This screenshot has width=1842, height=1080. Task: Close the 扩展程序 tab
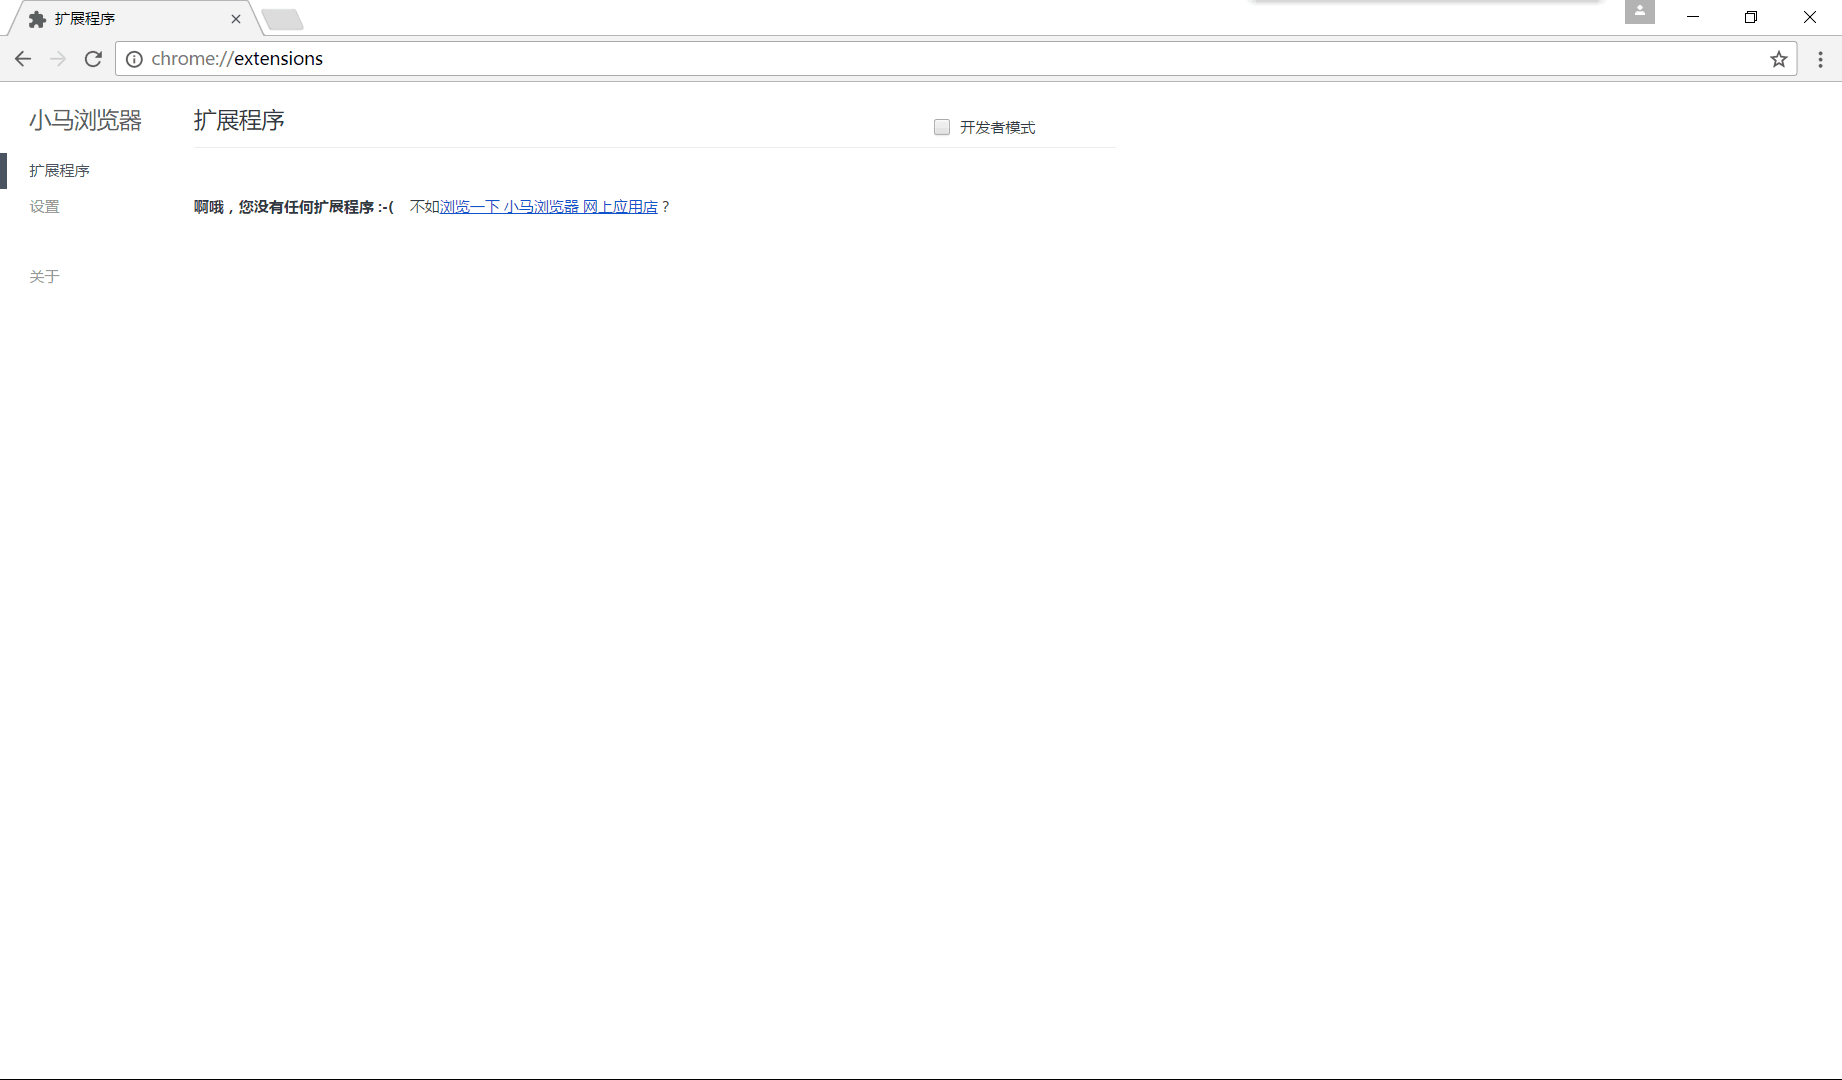(x=236, y=19)
